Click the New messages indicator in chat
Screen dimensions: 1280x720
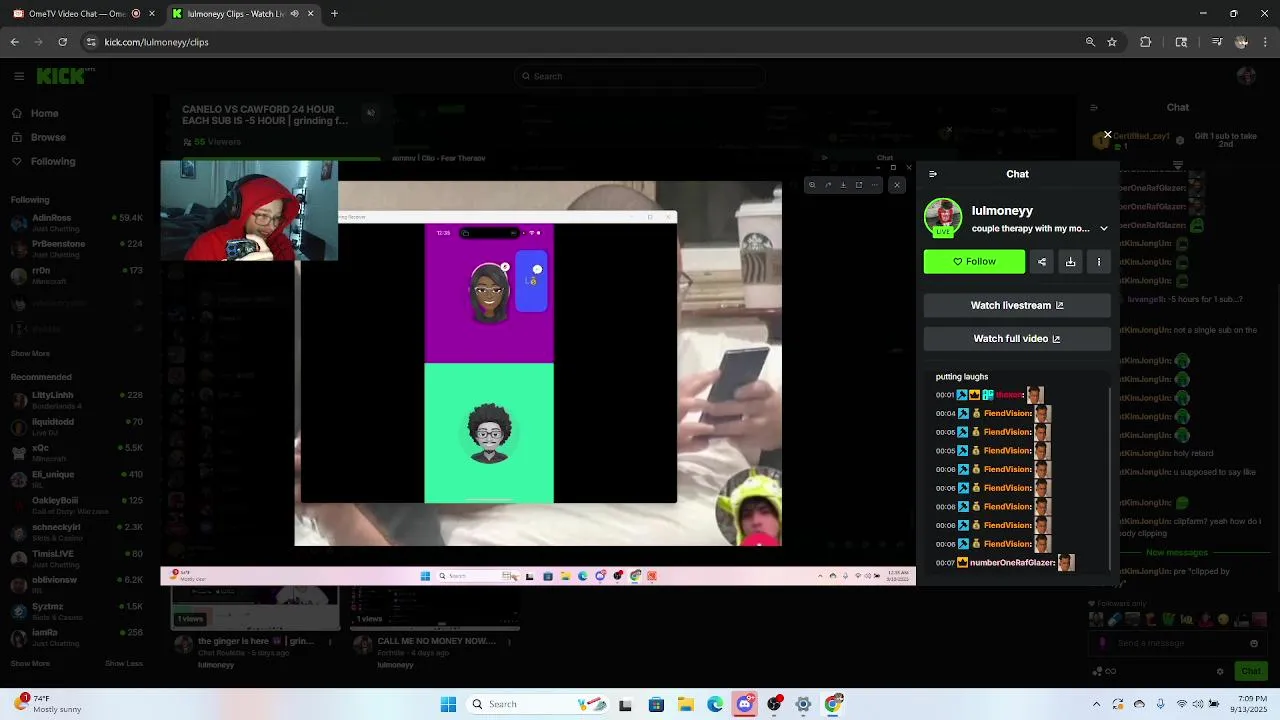point(1177,552)
